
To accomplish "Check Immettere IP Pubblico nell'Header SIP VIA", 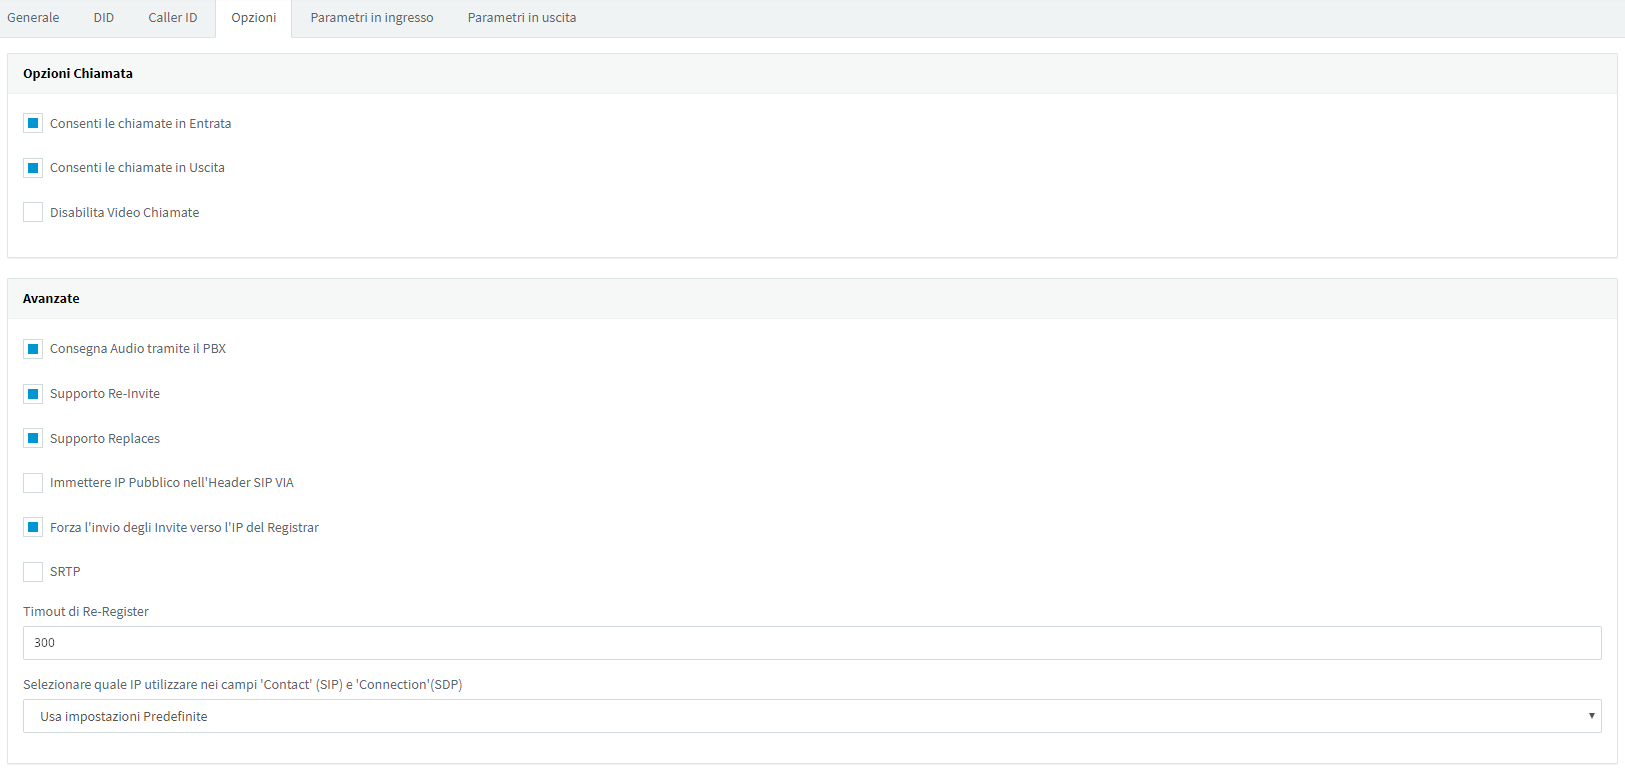I will point(33,483).
